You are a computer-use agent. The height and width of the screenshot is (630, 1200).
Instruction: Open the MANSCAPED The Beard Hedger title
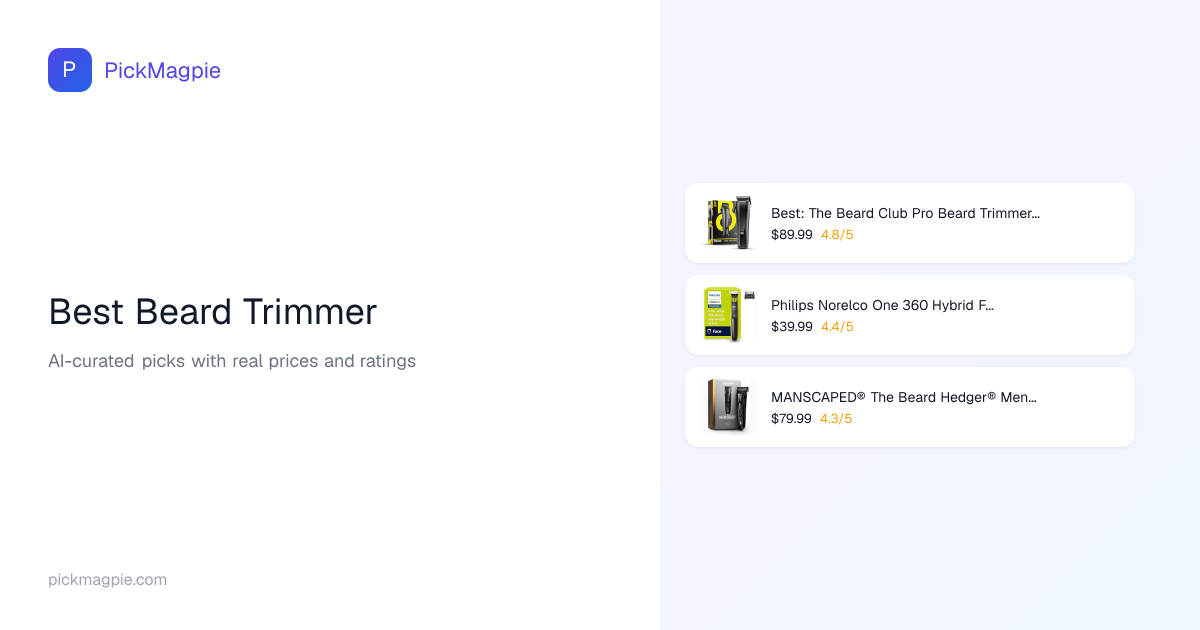click(903, 397)
